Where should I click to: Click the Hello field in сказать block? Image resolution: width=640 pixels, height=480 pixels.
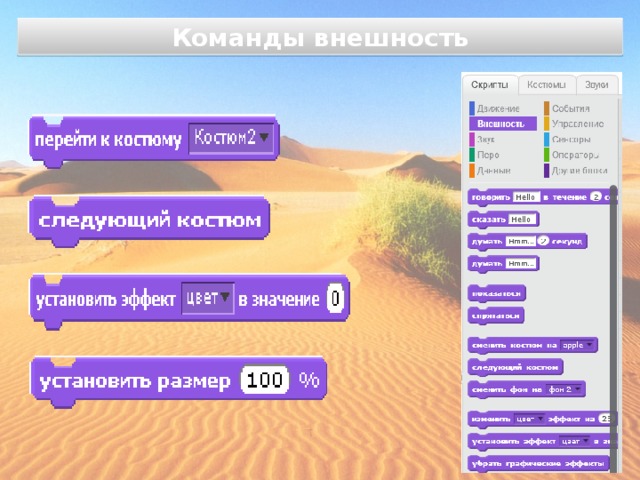point(522,220)
